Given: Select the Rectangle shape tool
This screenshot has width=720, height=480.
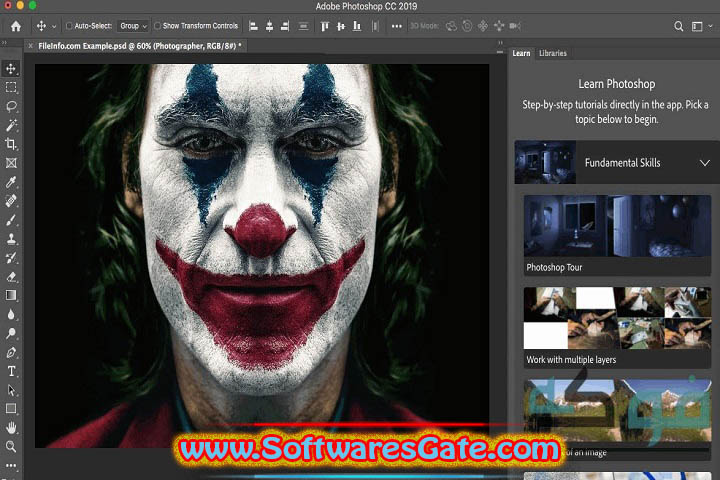Looking at the screenshot, I should pos(11,409).
